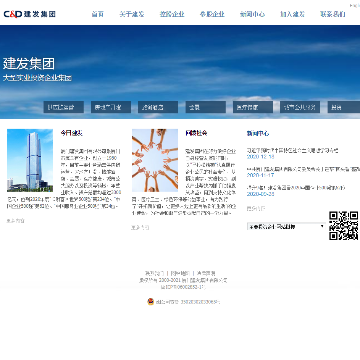Open the 首页 menu item
This screenshot has width=360, height=360.
[98, 14]
